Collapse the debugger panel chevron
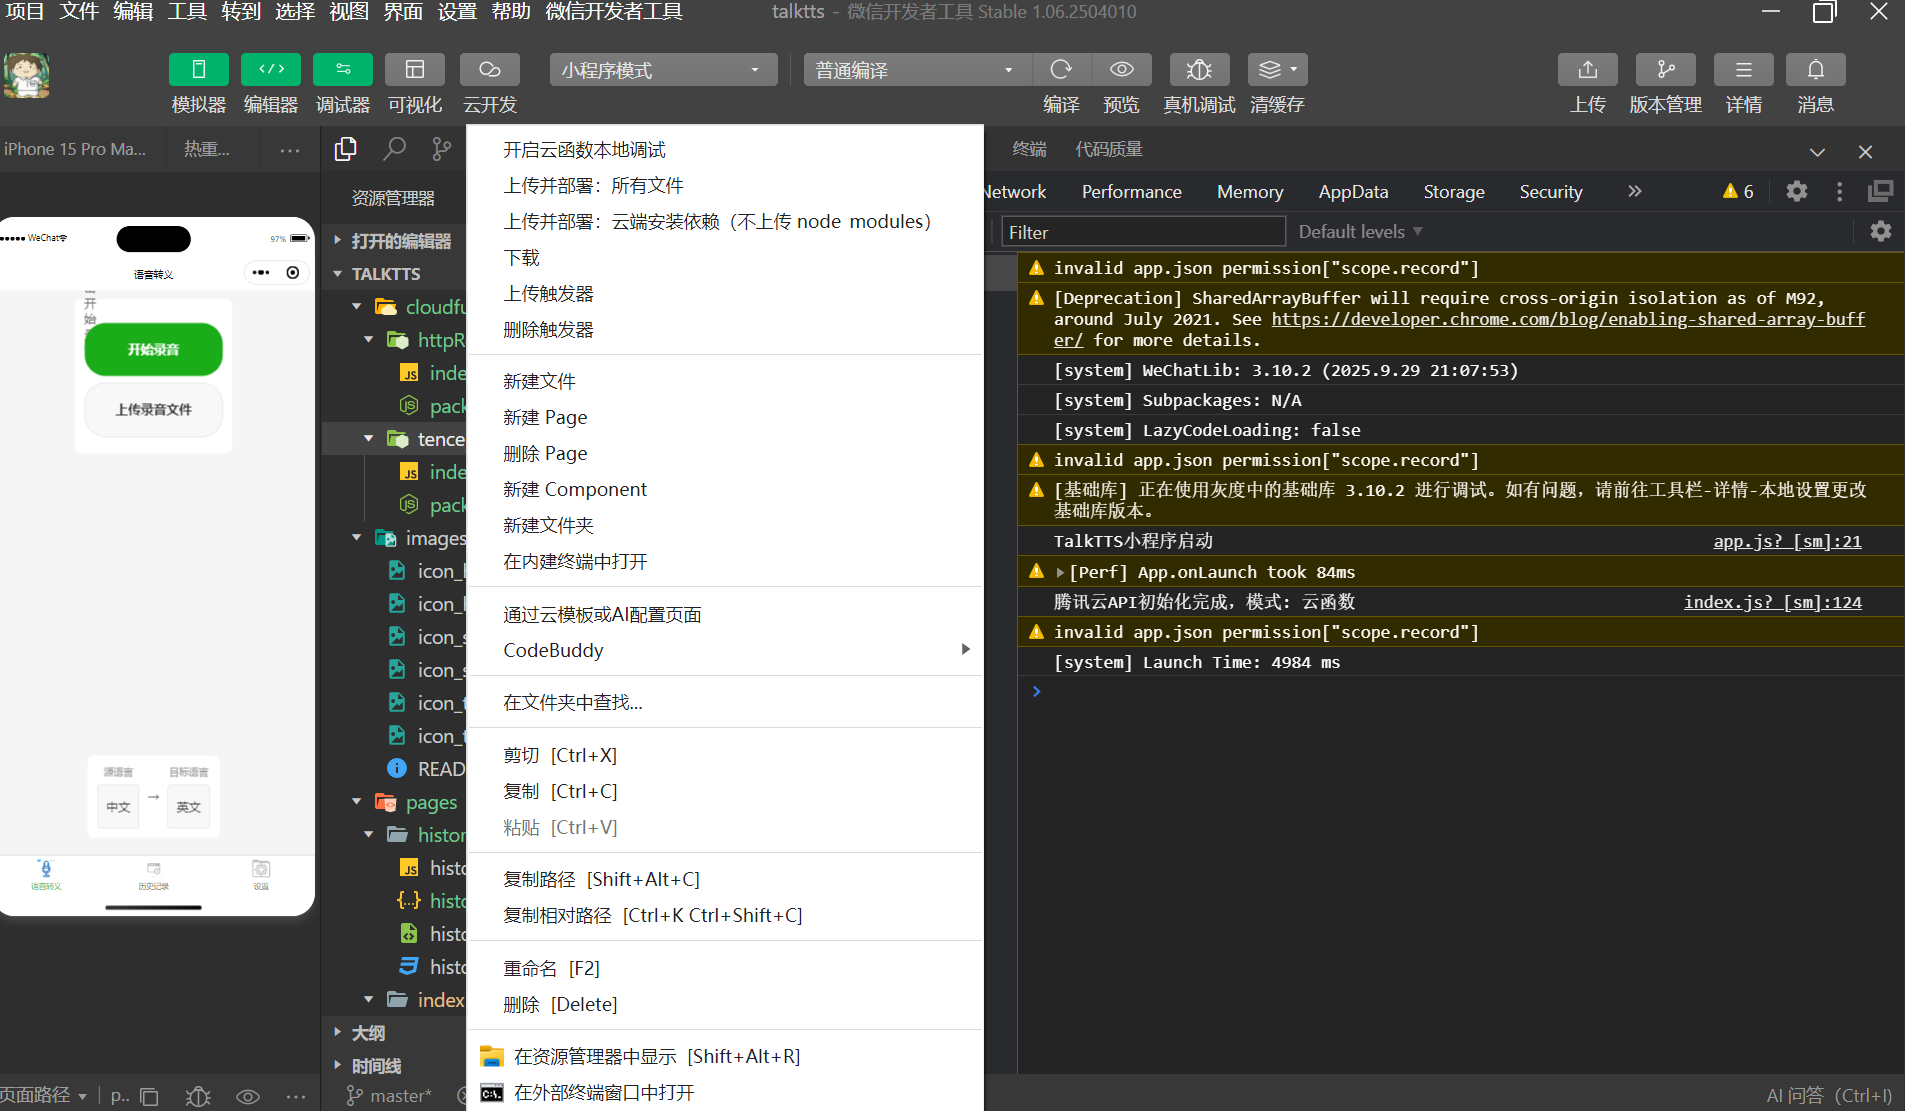 [x=1817, y=152]
